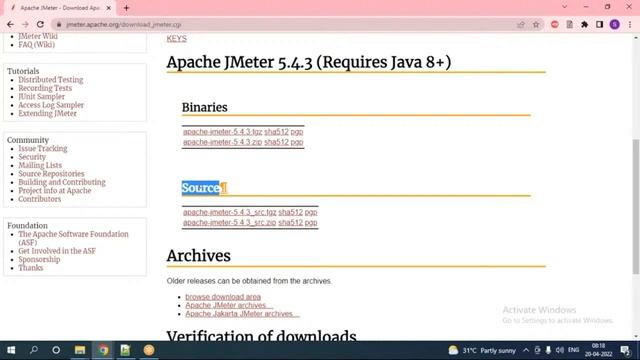Open Sponsorship link
Image resolution: width=640 pixels, height=360 pixels.
pos(39,260)
